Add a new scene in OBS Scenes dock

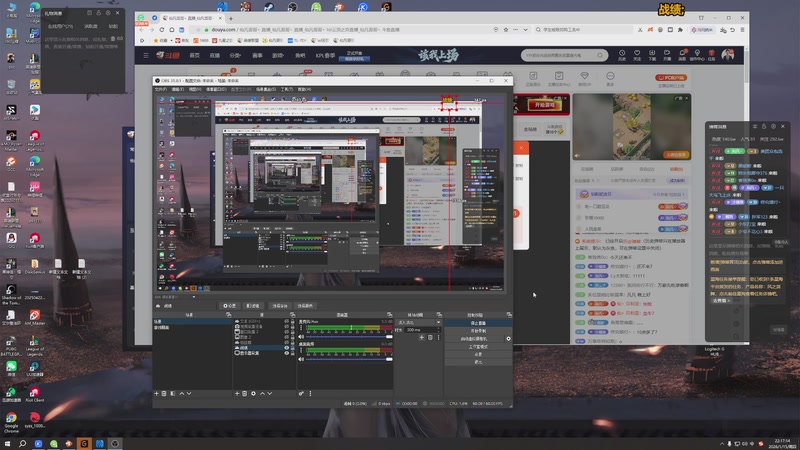point(156,393)
